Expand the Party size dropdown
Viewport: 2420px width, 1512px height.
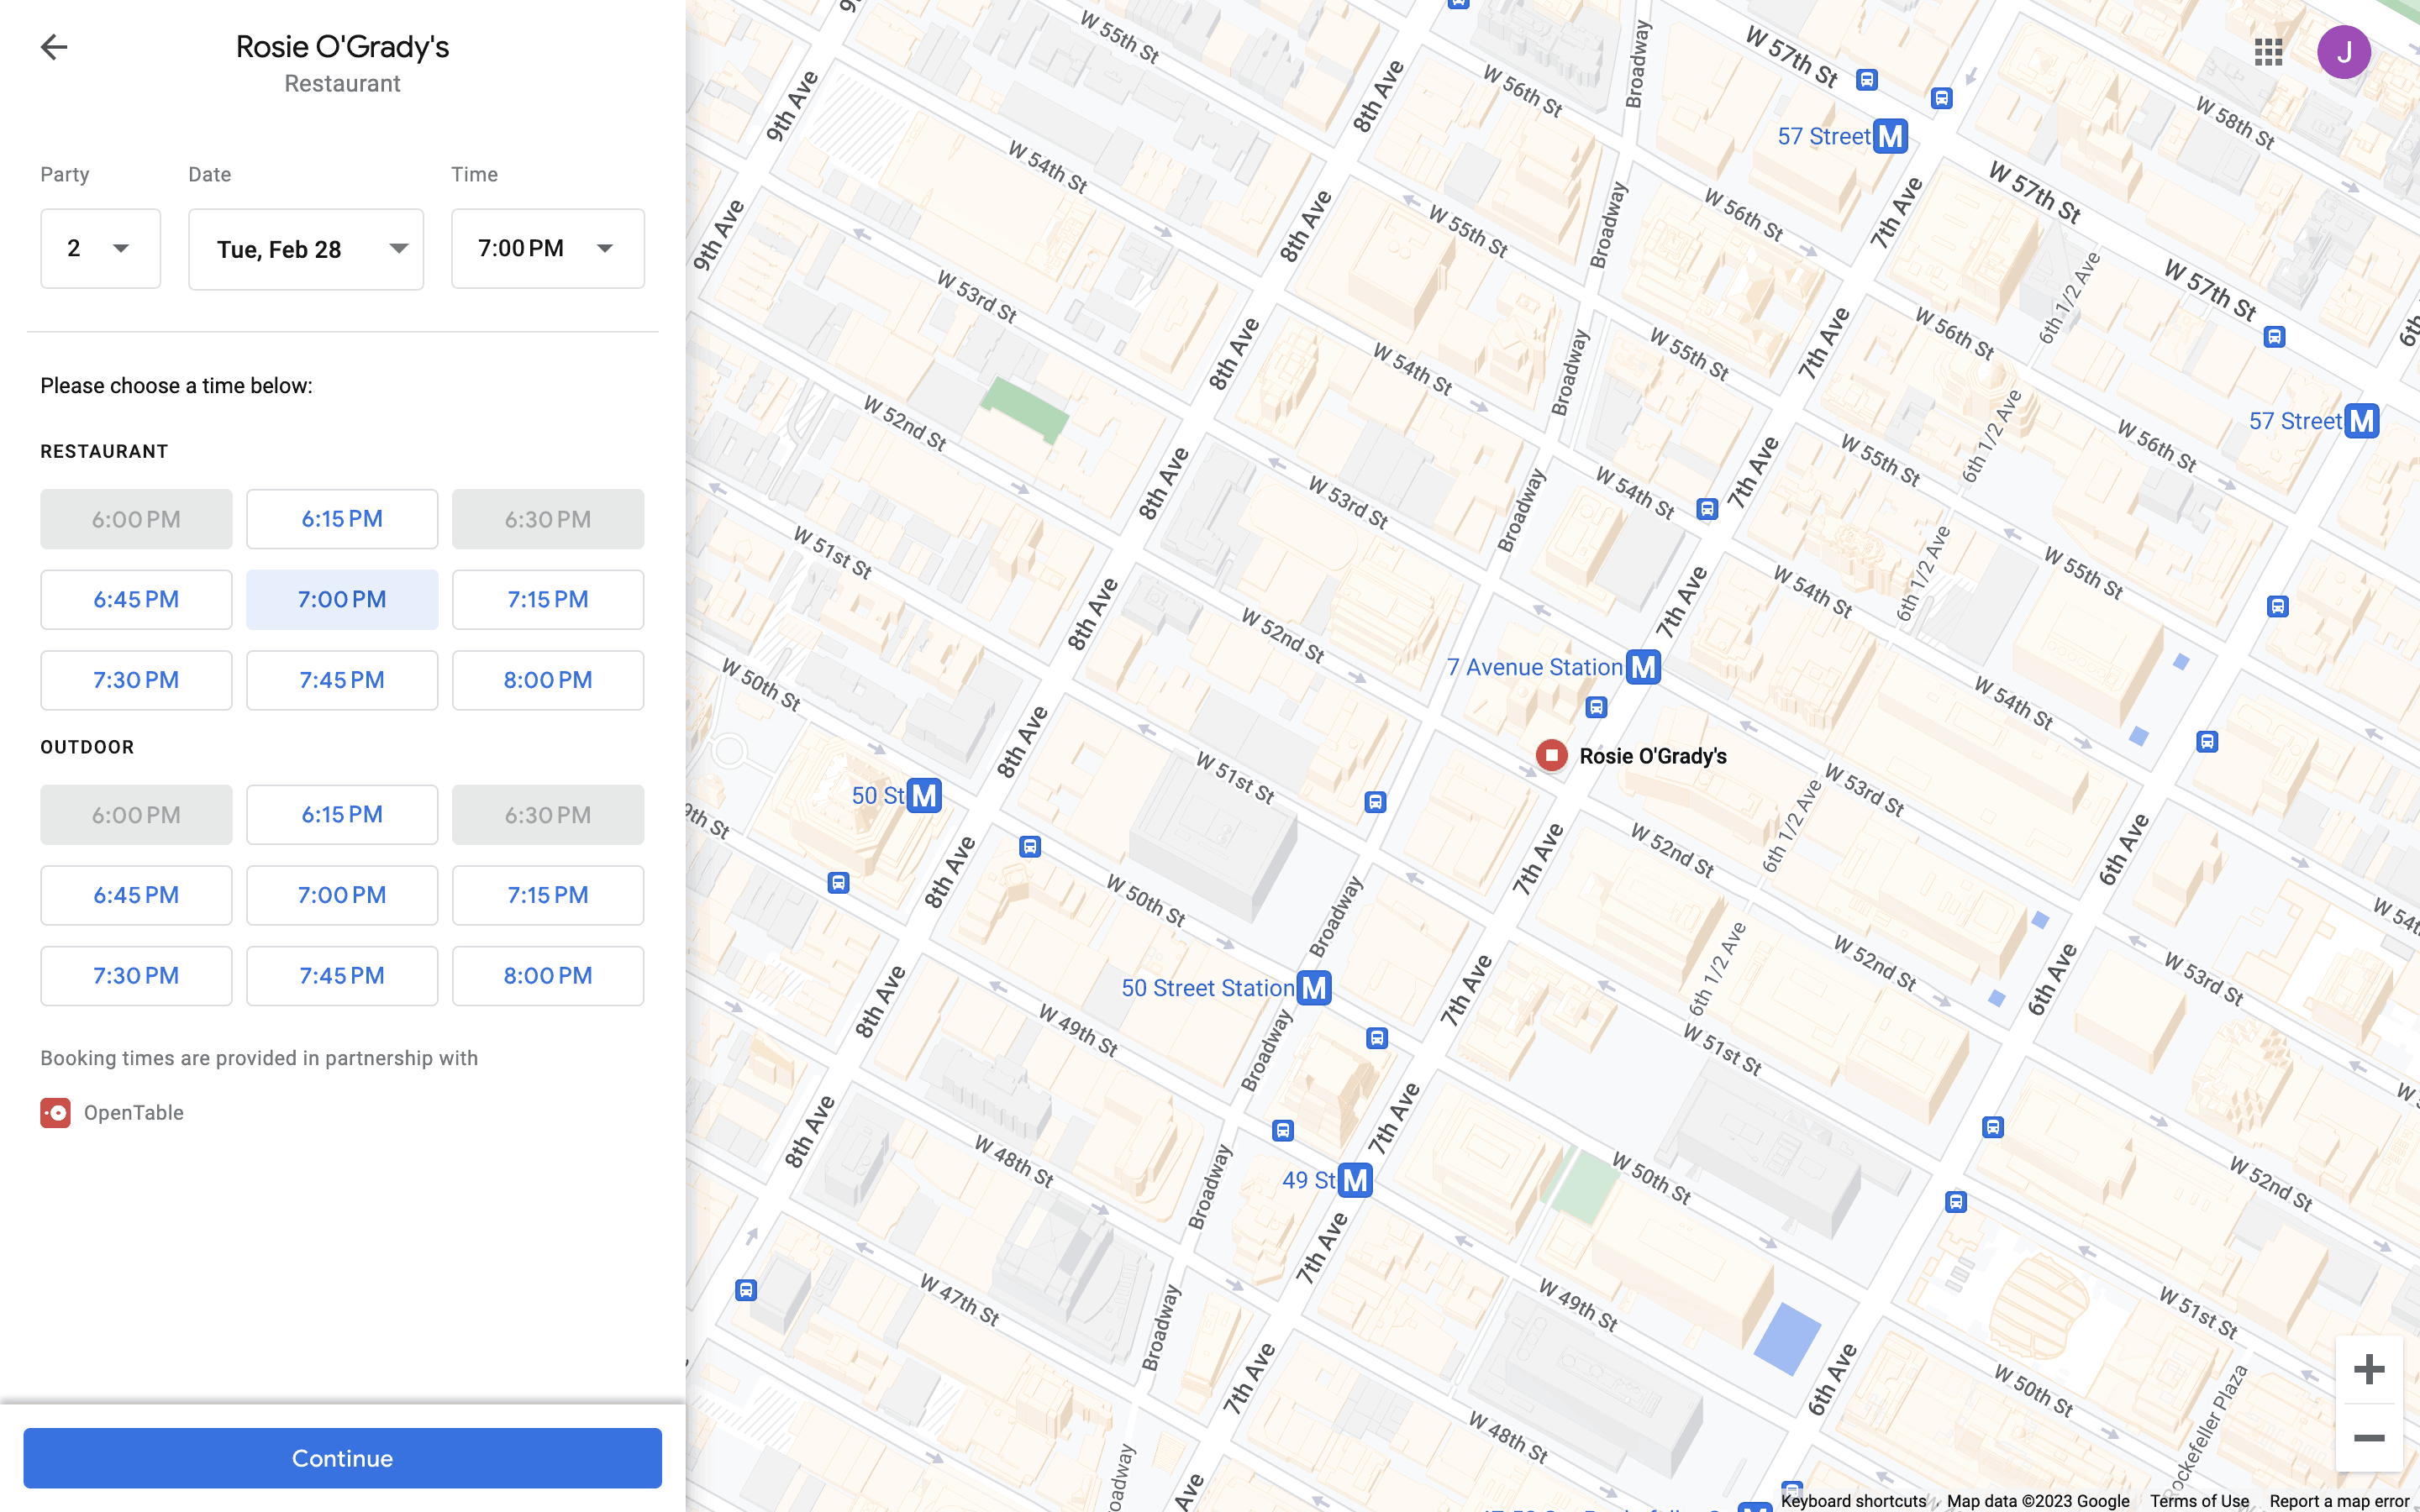pyautogui.click(x=100, y=248)
